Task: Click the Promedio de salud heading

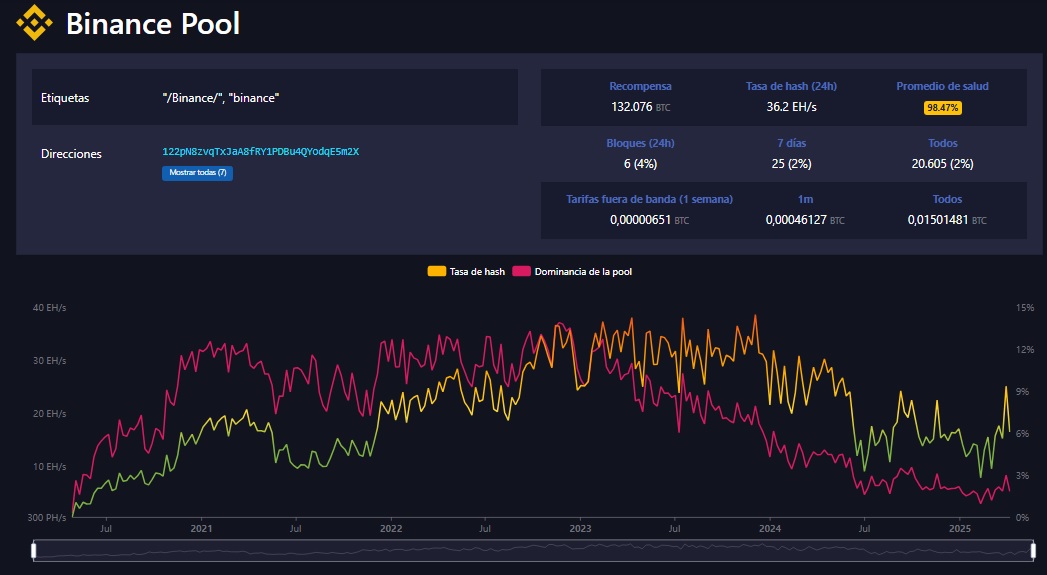Action: pos(942,86)
